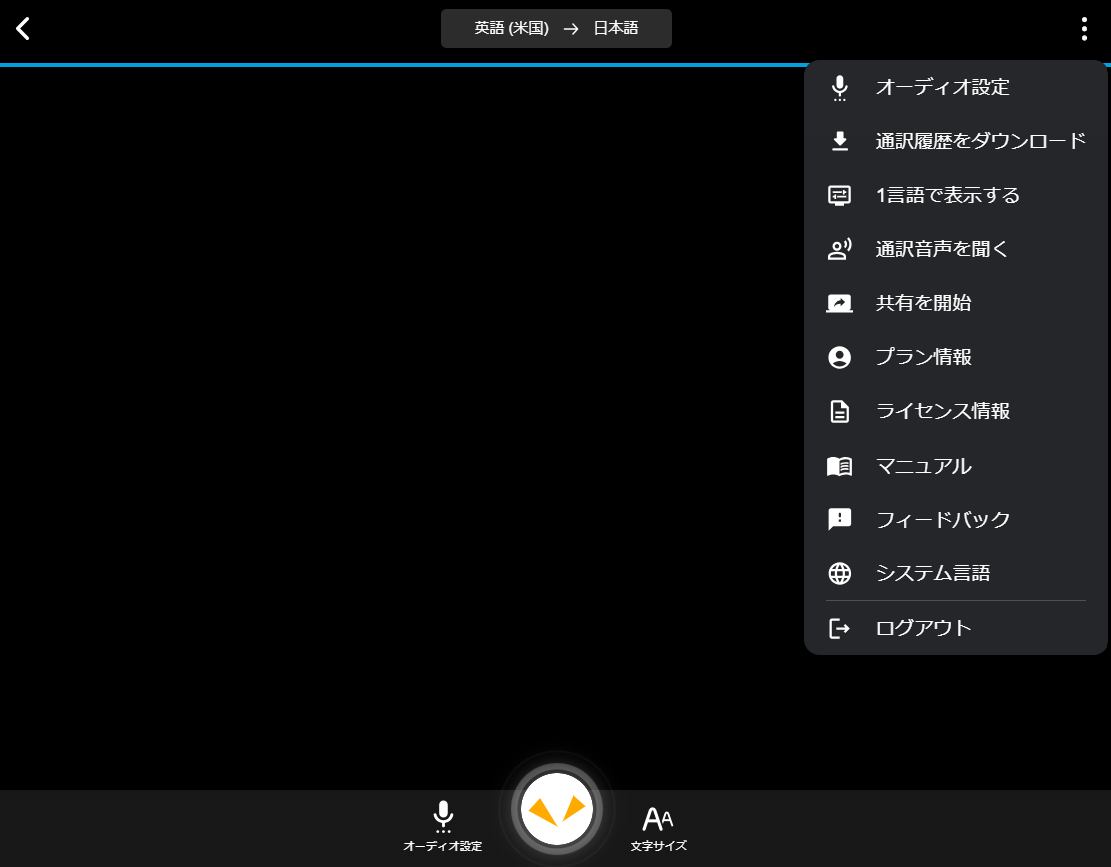Viewport: 1111px width, 867px height.
Task: Select 1言語で表示する from the menu
Action: tap(946, 194)
